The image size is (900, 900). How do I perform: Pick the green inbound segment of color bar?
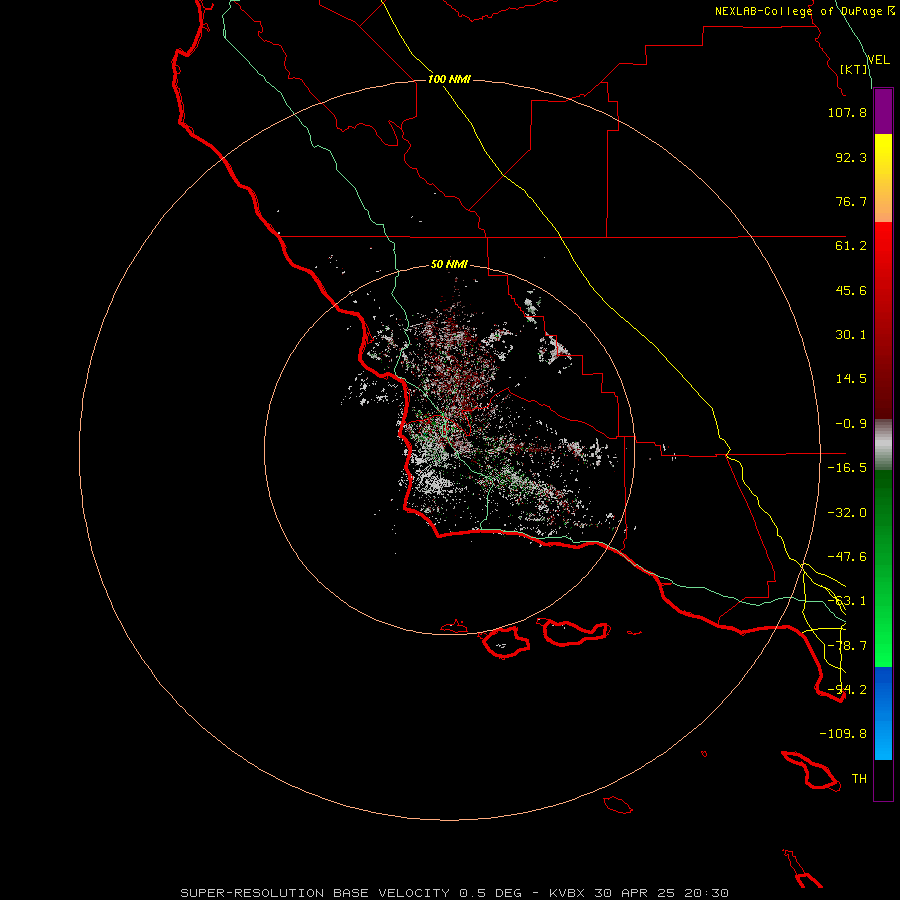(x=883, y=568)
